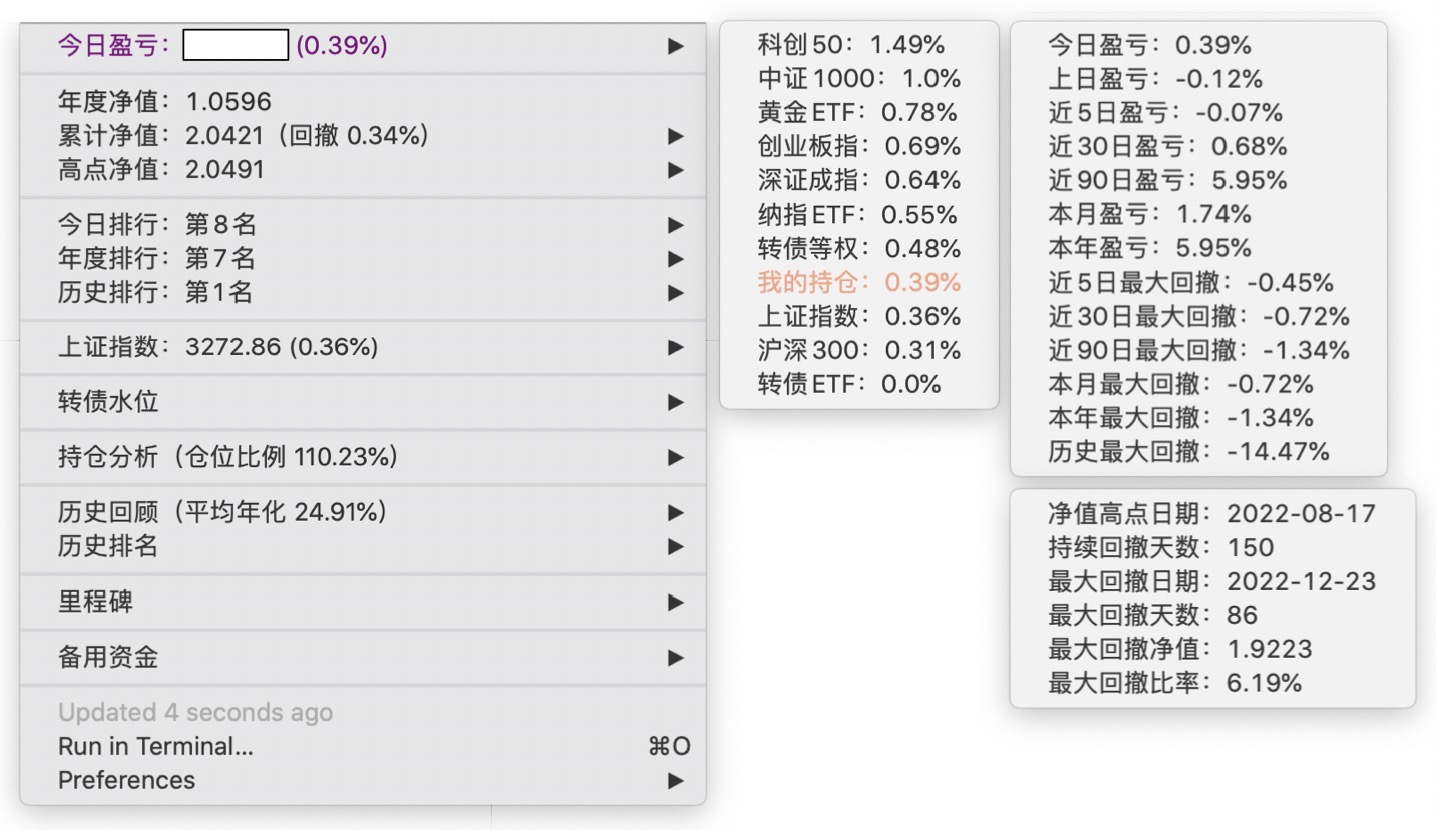This screenshot has height=830, width=1436.
Task: Click the 科创50 1.49% entry
Action: pyautogui.click(x=851, y=45)
